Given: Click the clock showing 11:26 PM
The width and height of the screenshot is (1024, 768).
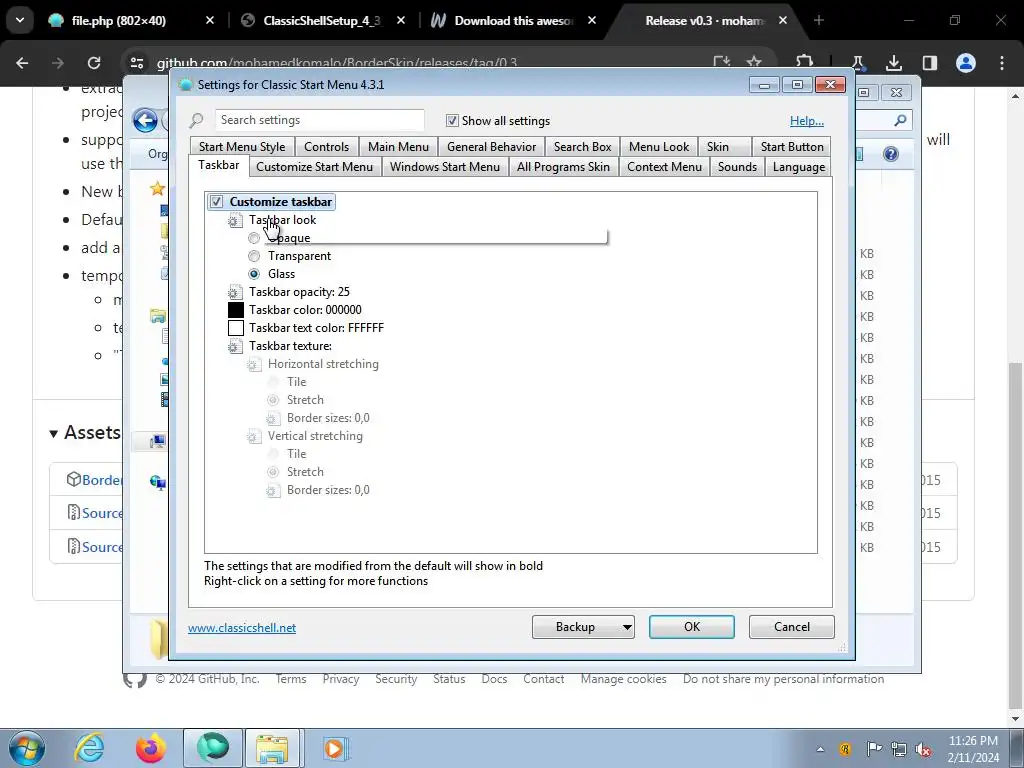Looking at the screenshot, I should tap(973, 741).
